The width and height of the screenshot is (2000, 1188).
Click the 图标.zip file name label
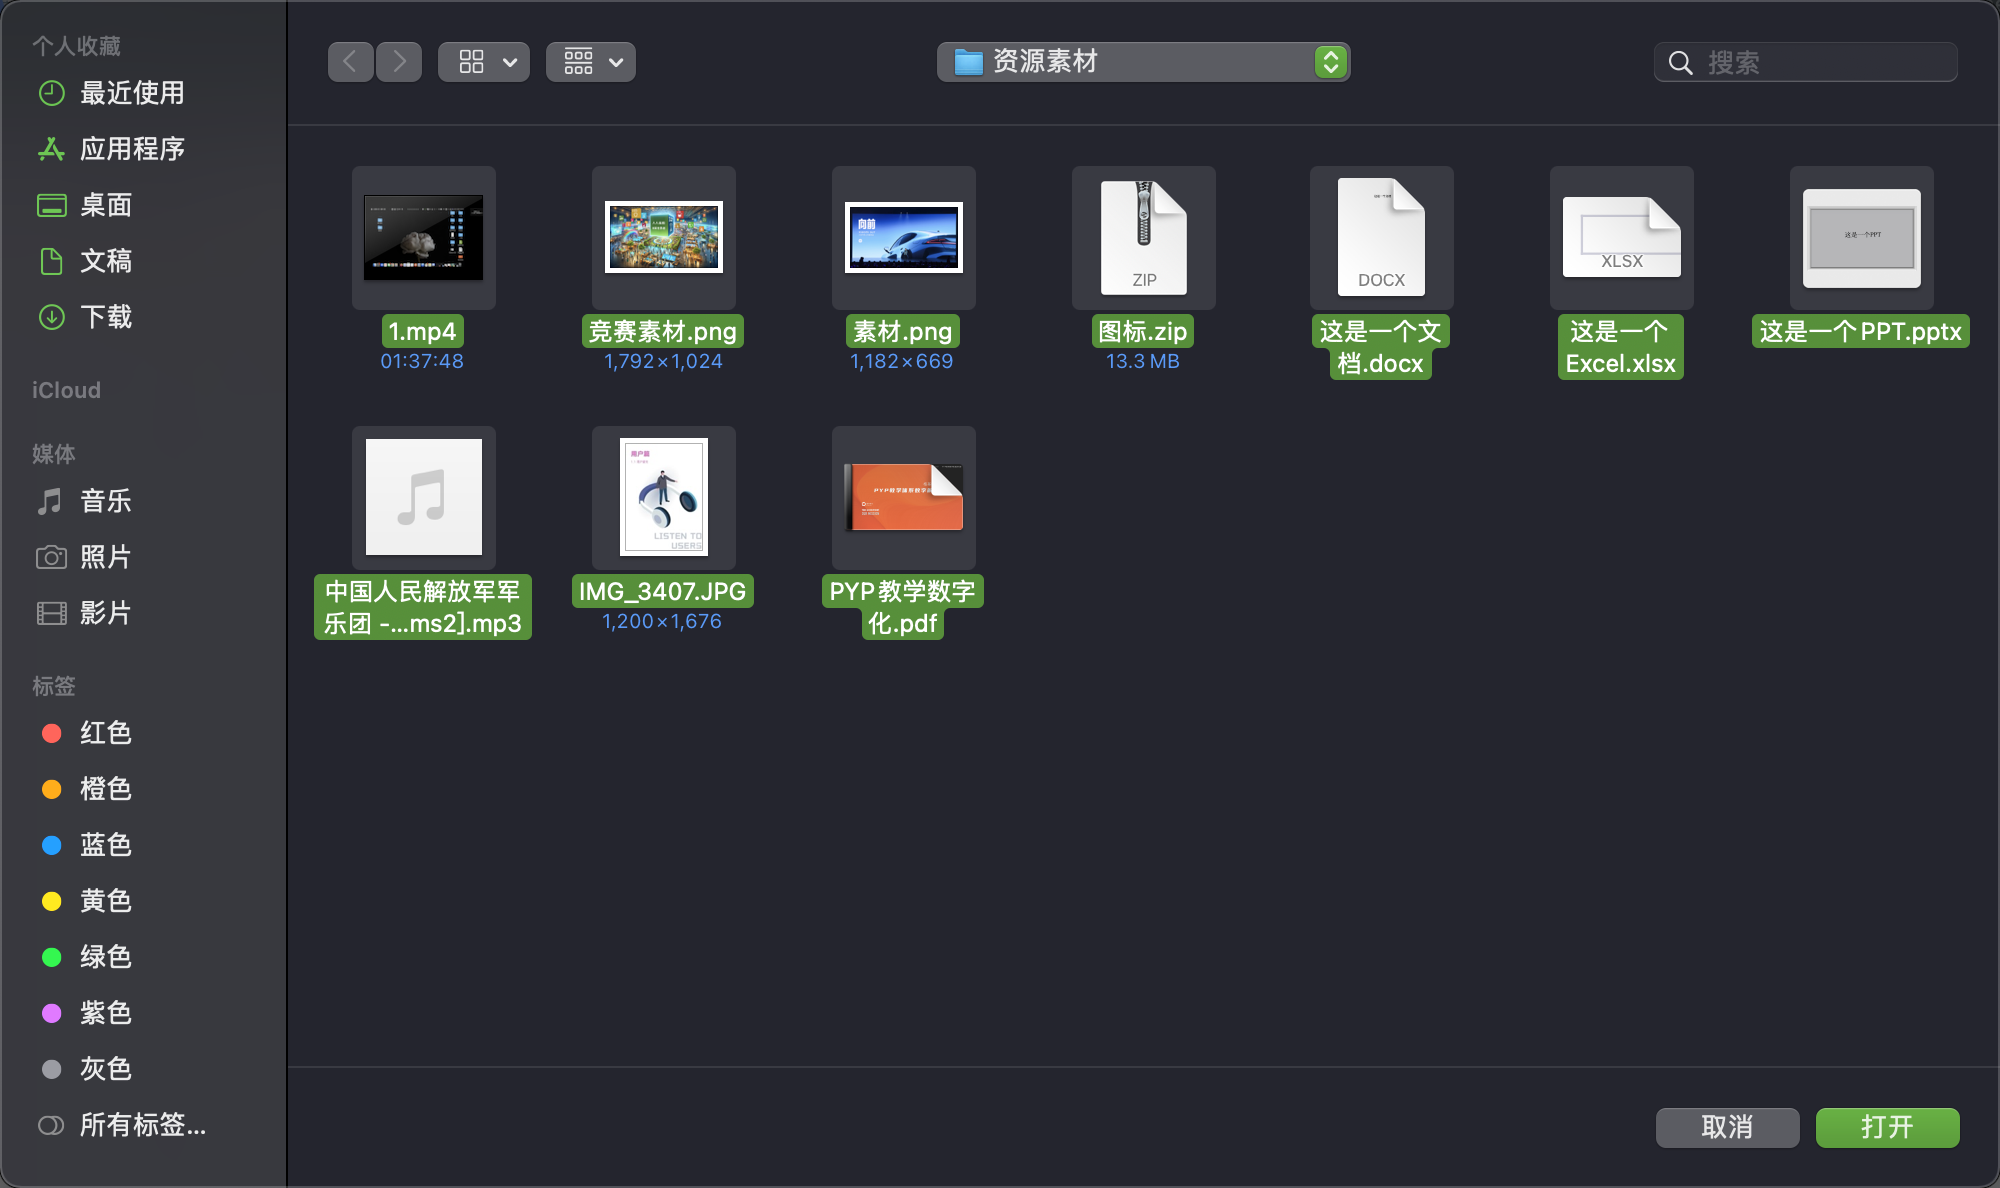click(1143, 331)
